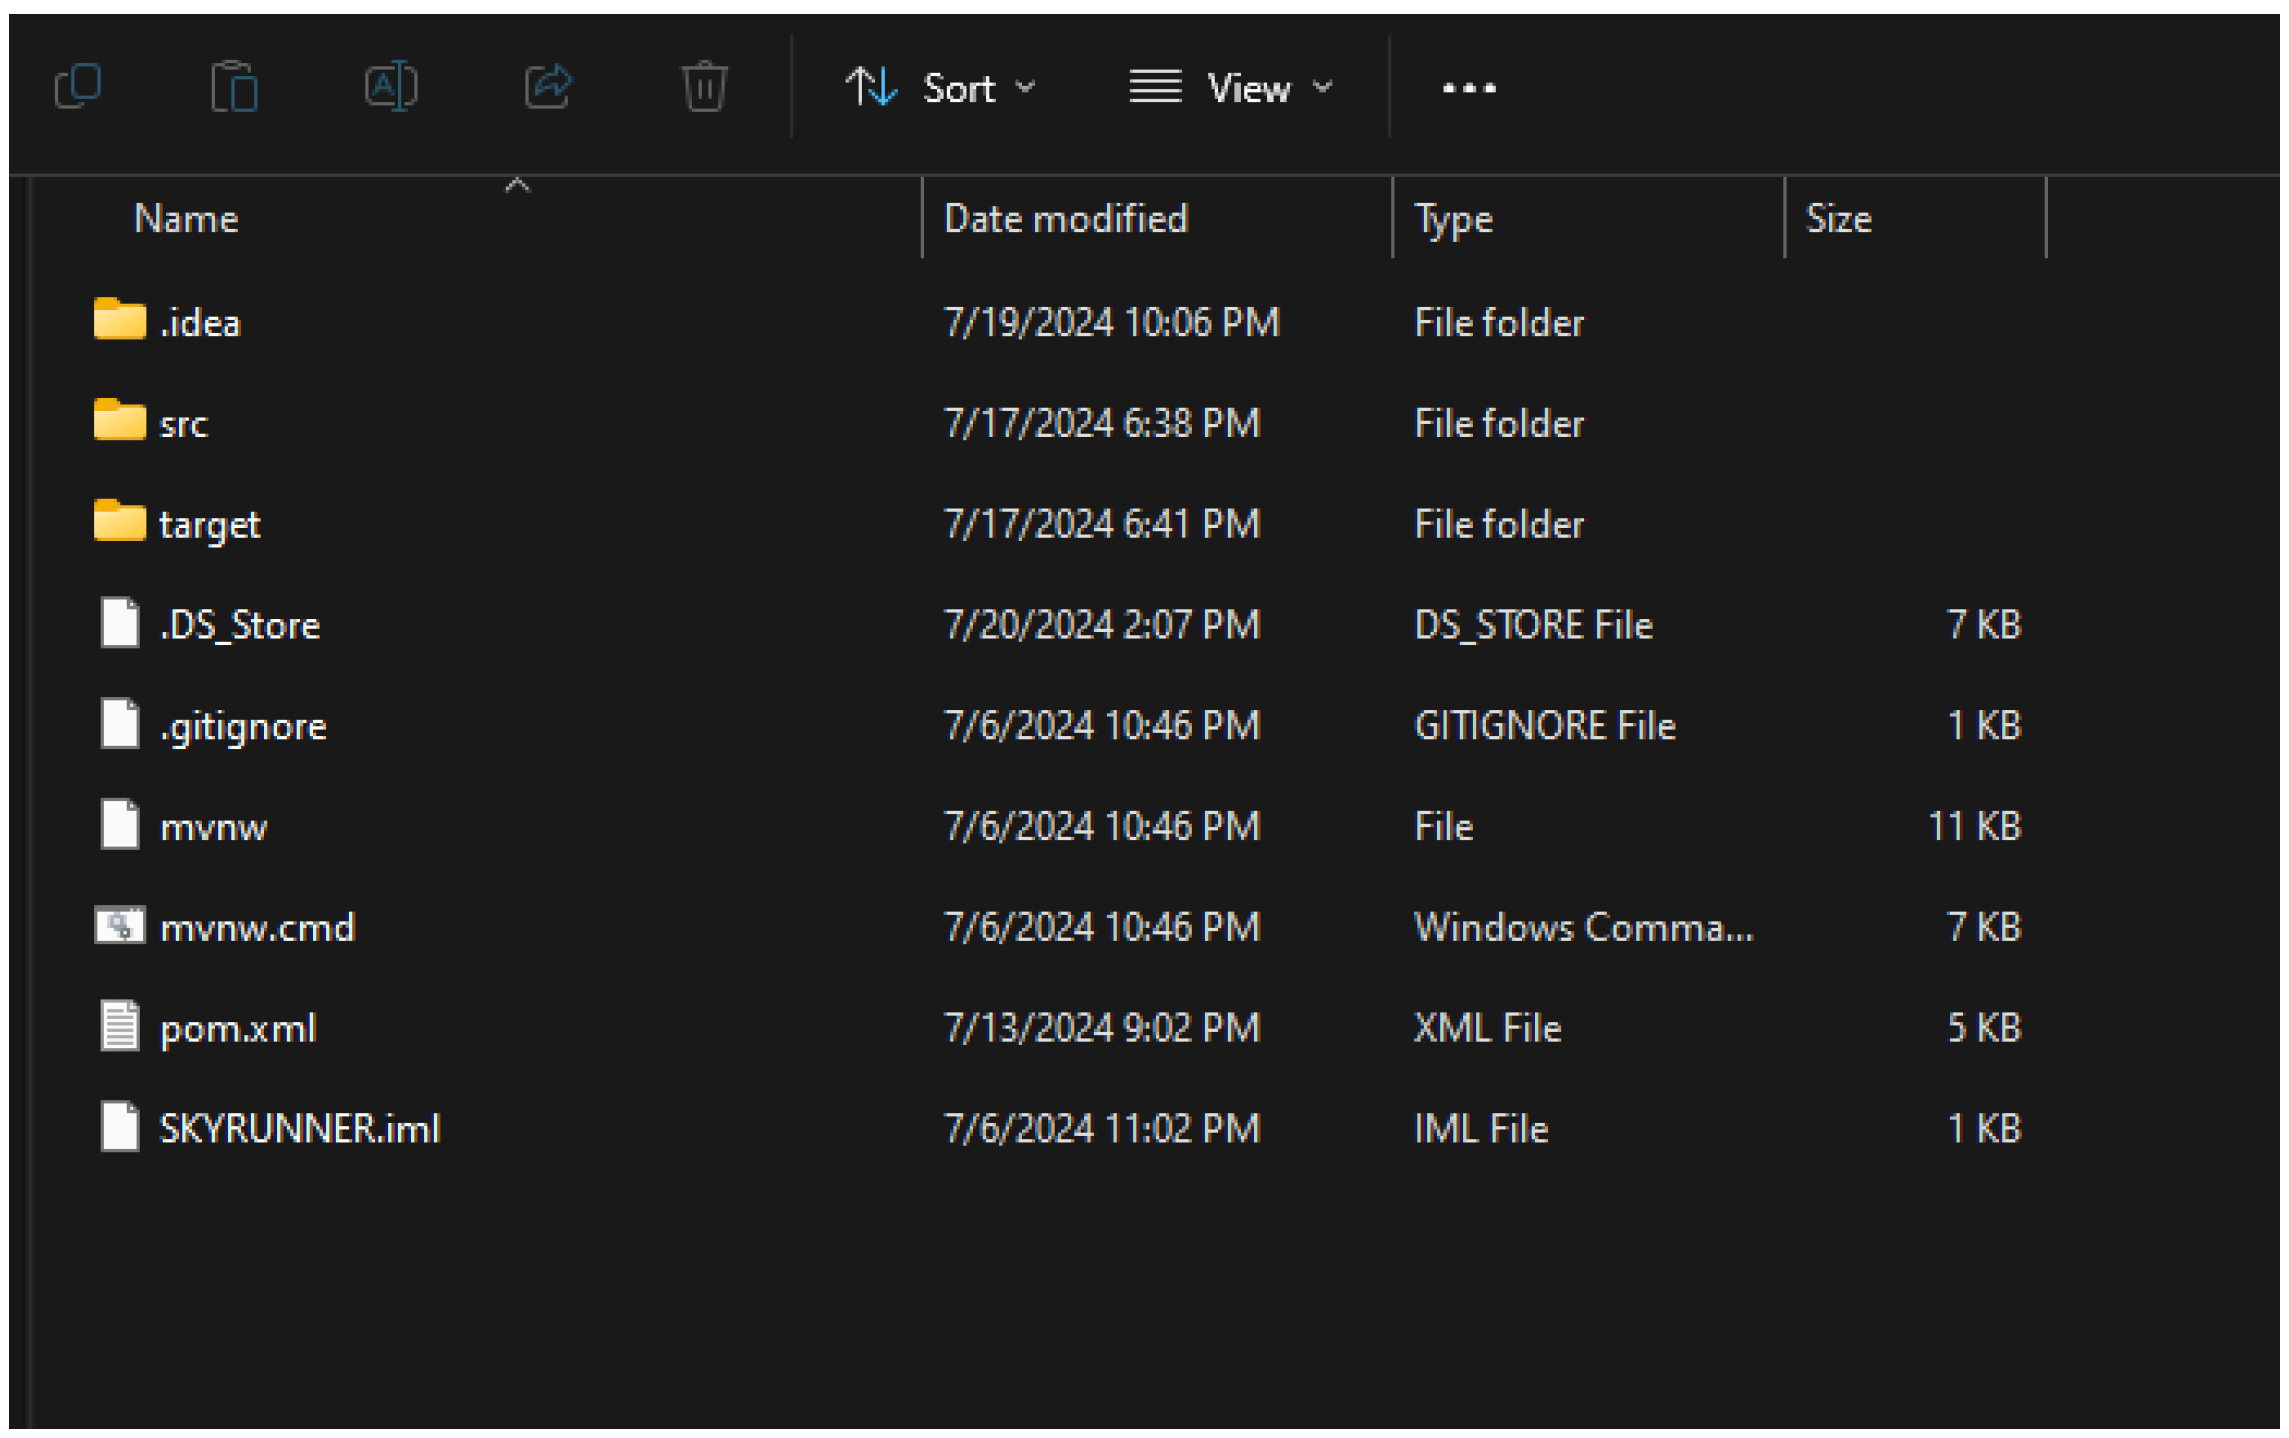Image resolution: width=2289 pixels, height=1438 pixels.
Task: Click the Copy icon in the toolbar
Action: 80,88
